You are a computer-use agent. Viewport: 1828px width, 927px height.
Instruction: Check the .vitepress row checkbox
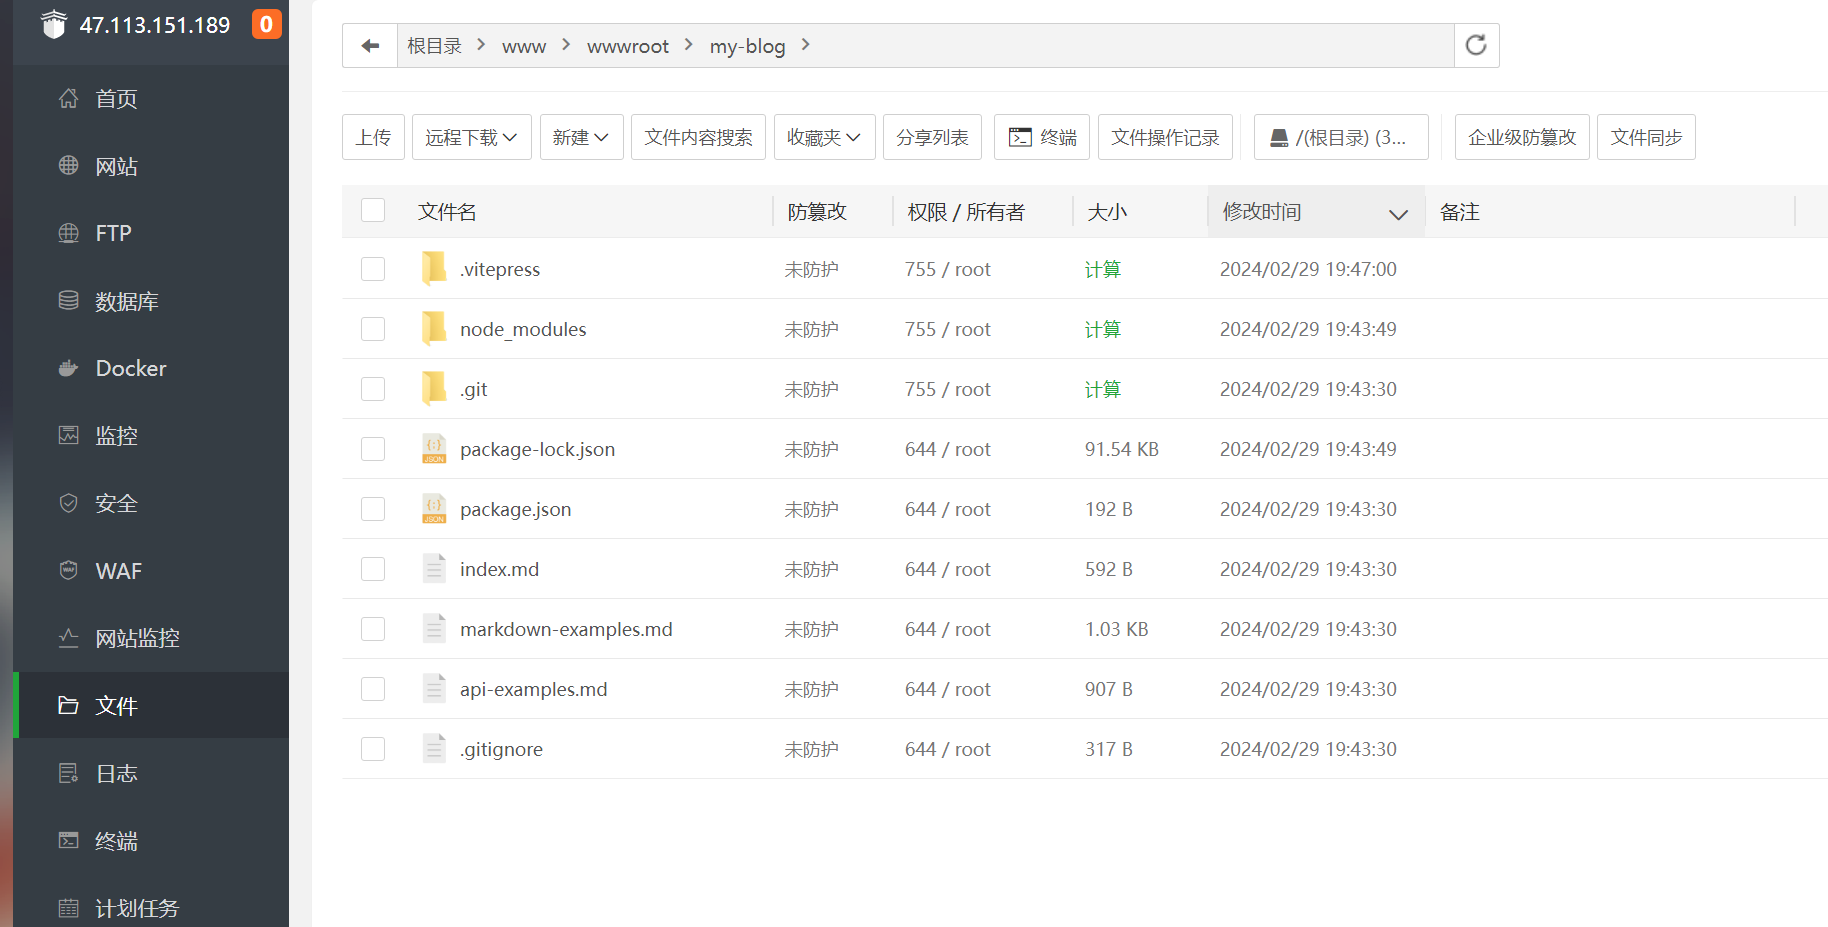click(x=373, y=269)
